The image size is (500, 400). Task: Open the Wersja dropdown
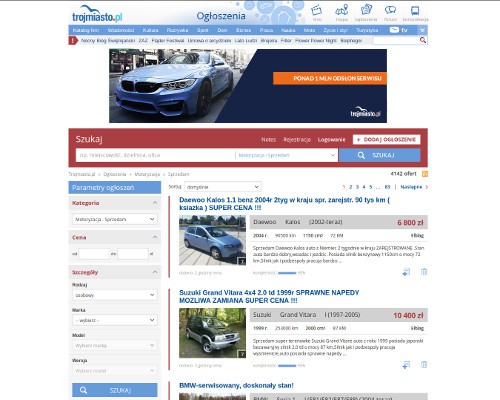point(115,371)
